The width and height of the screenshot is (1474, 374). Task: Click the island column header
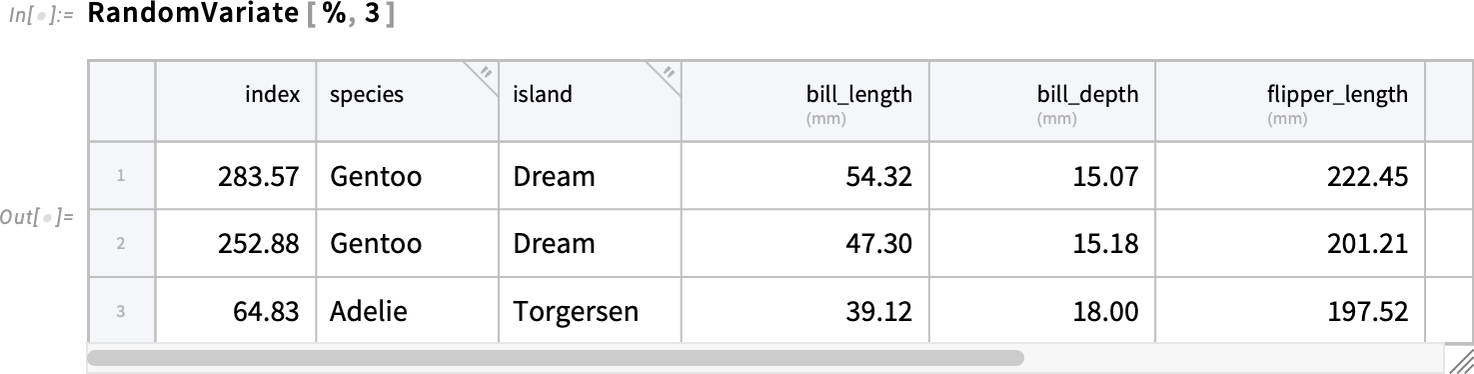(x=589, y=102)
